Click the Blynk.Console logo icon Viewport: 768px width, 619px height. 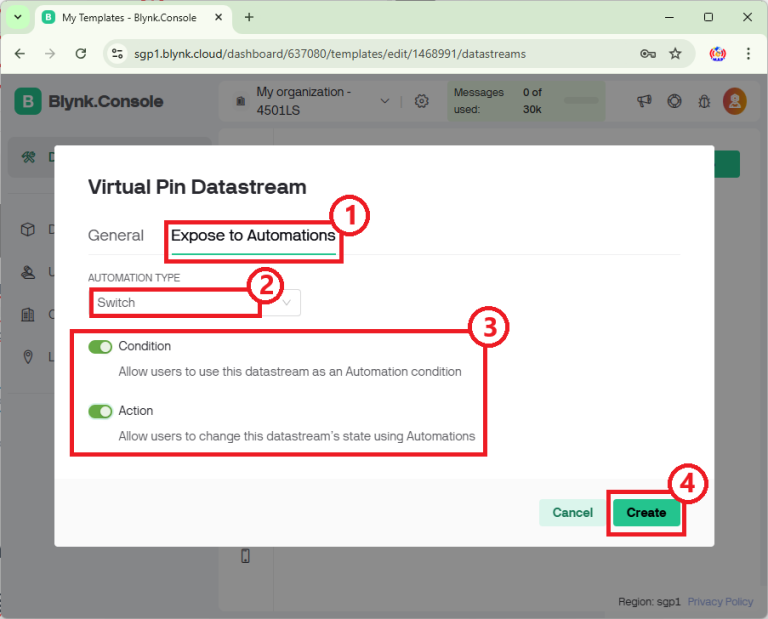29,101
